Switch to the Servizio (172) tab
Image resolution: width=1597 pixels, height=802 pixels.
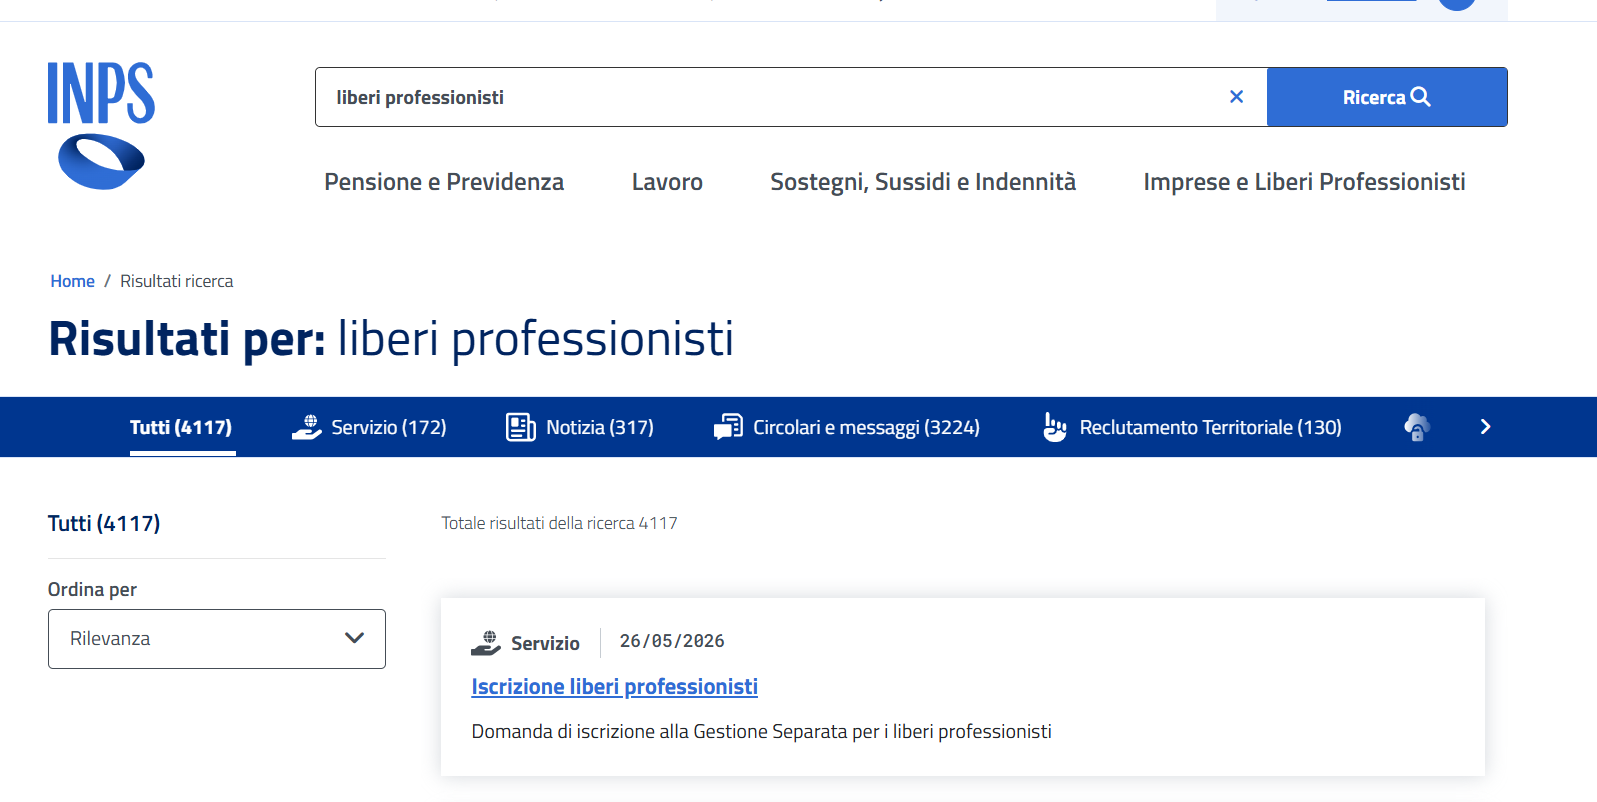(369, 427)
